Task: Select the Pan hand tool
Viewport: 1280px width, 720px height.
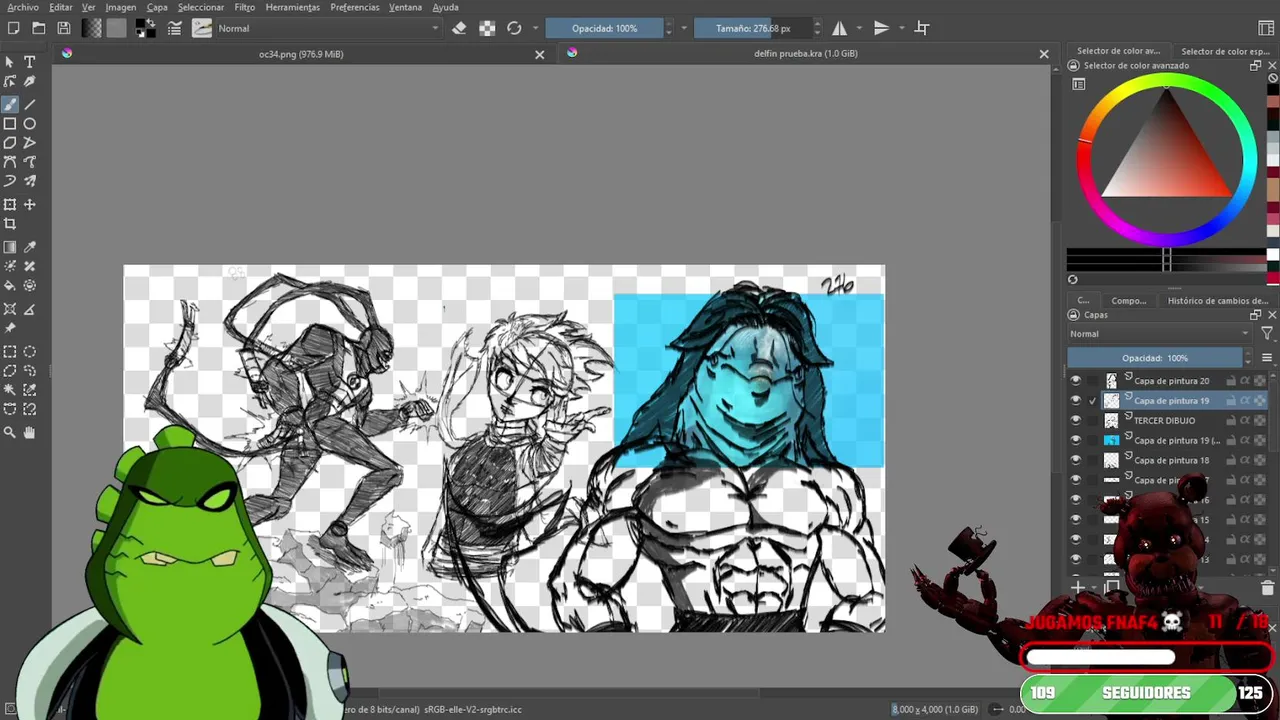Action: [29, 432]
